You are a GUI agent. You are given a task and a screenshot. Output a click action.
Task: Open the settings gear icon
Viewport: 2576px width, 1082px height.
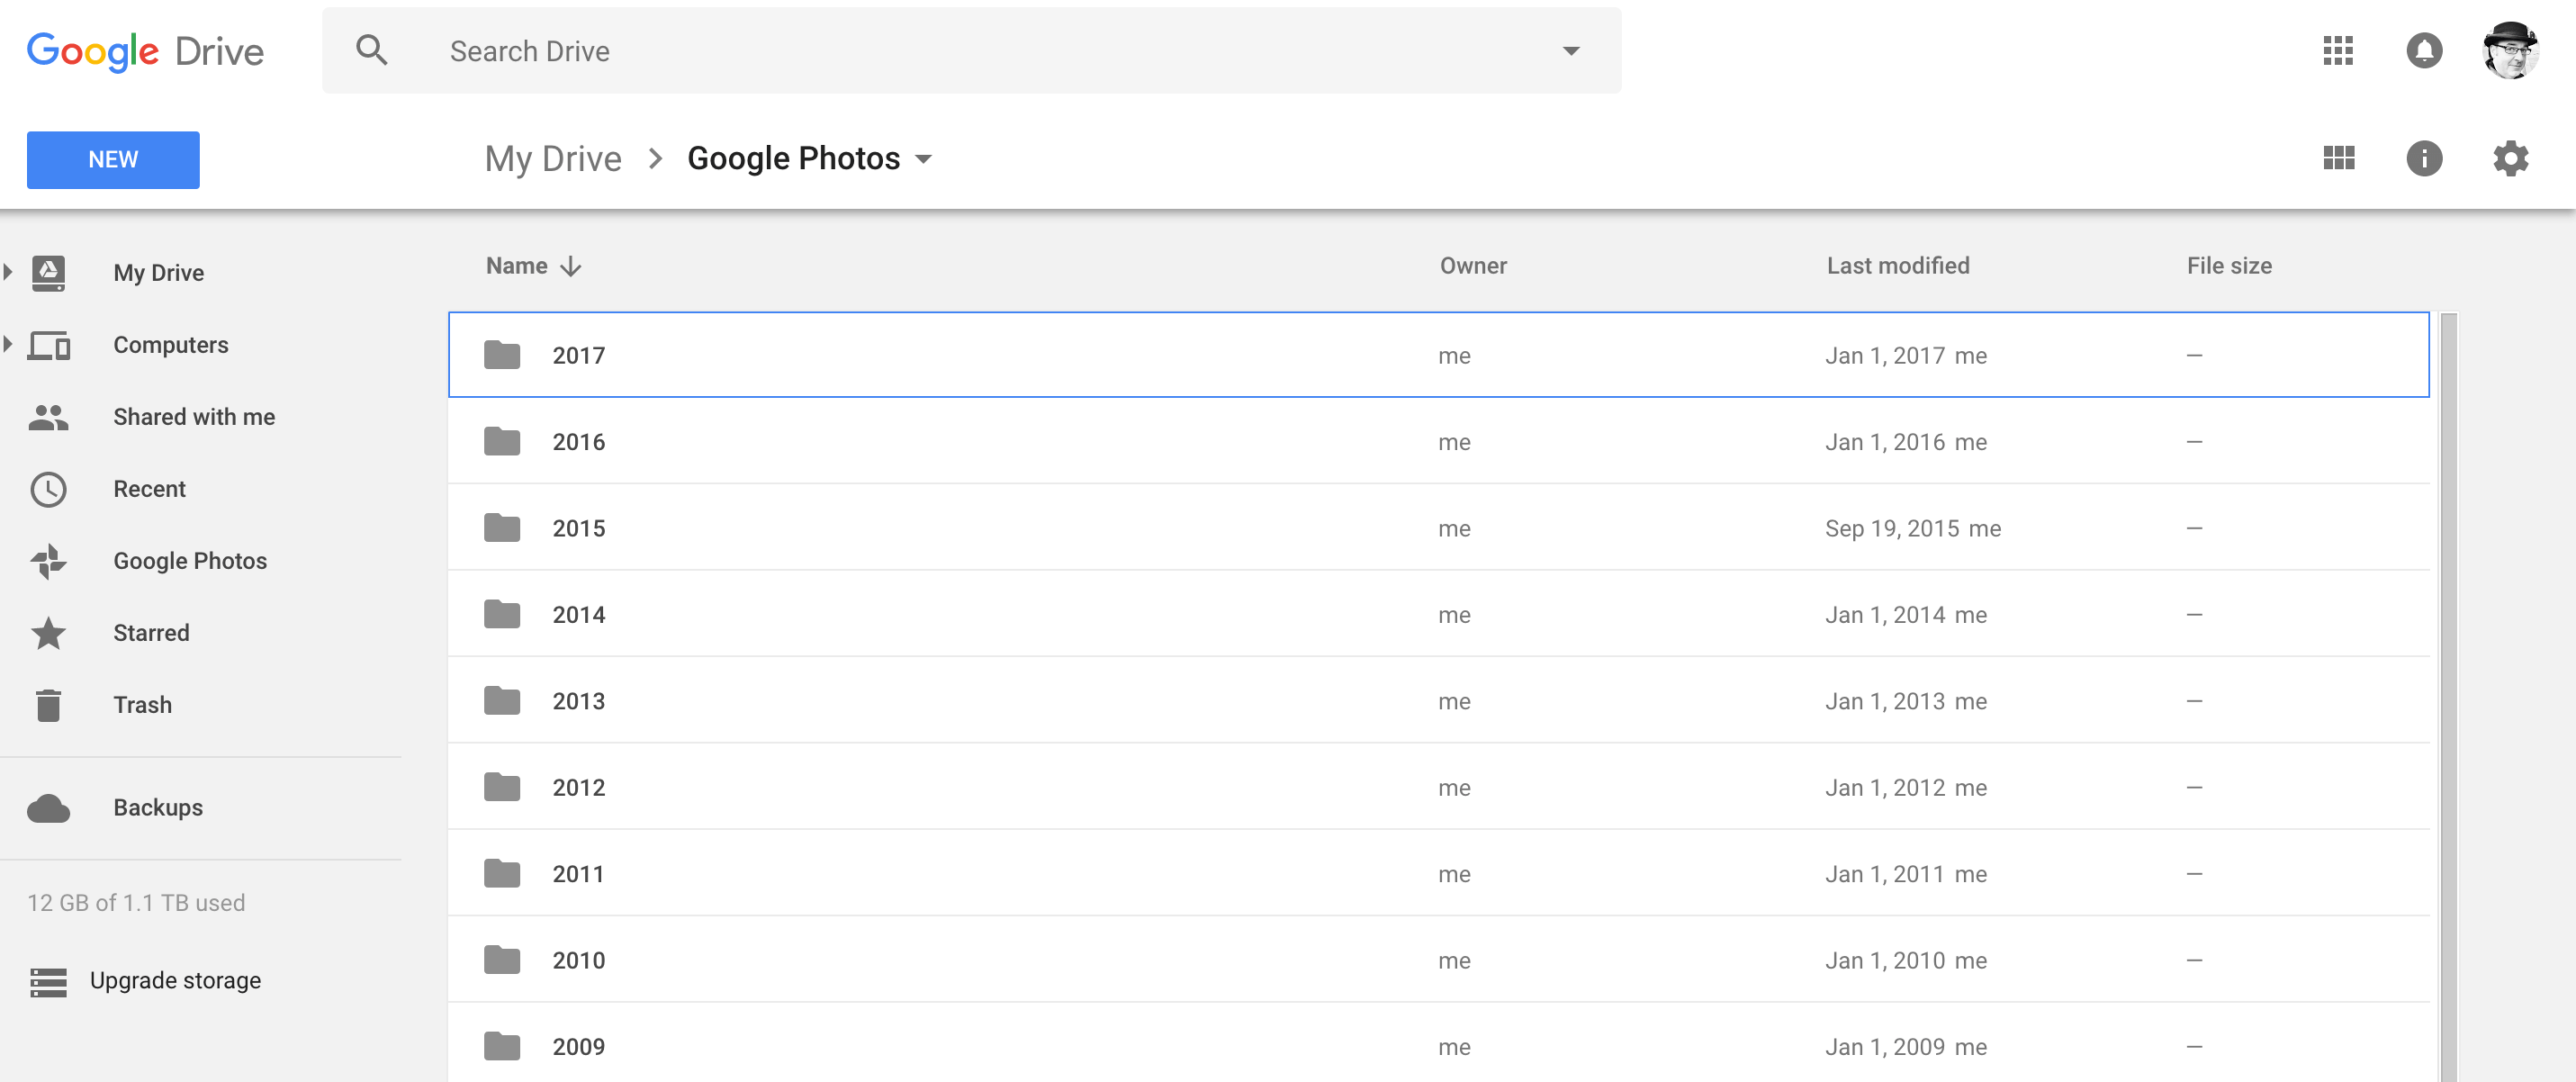[2510, 158]
